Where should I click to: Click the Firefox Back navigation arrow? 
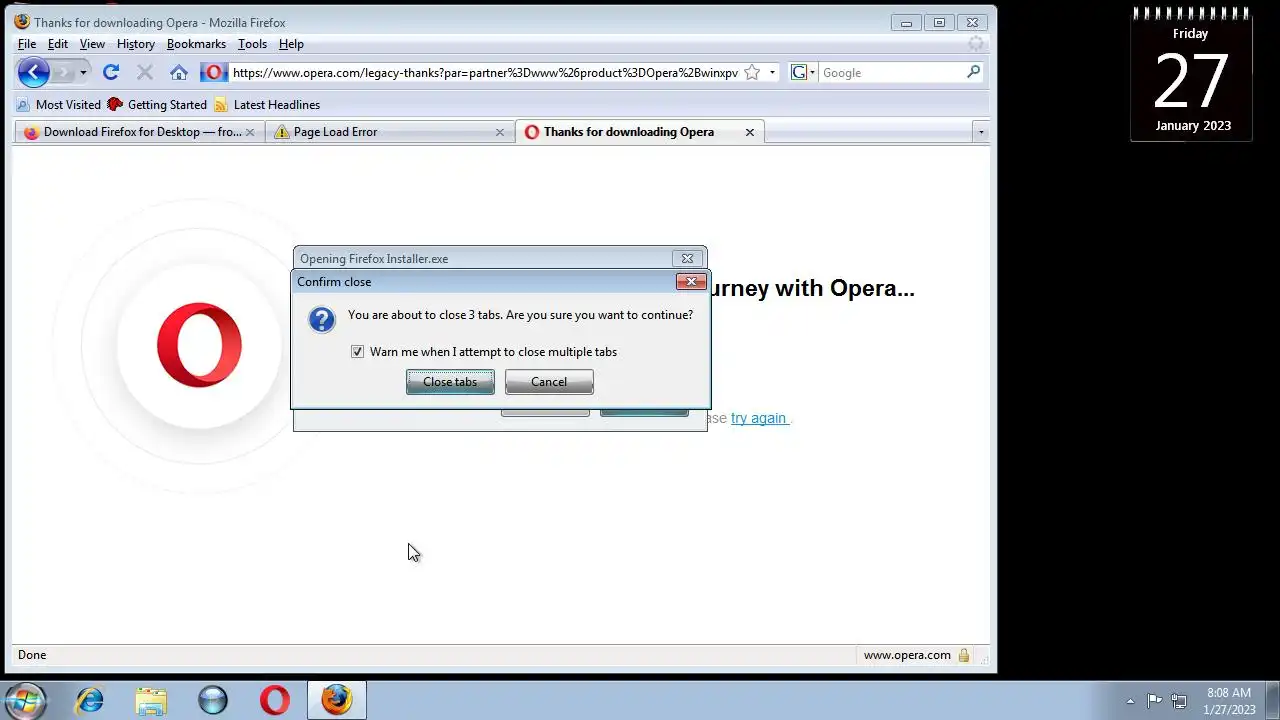tap(33, 72)
